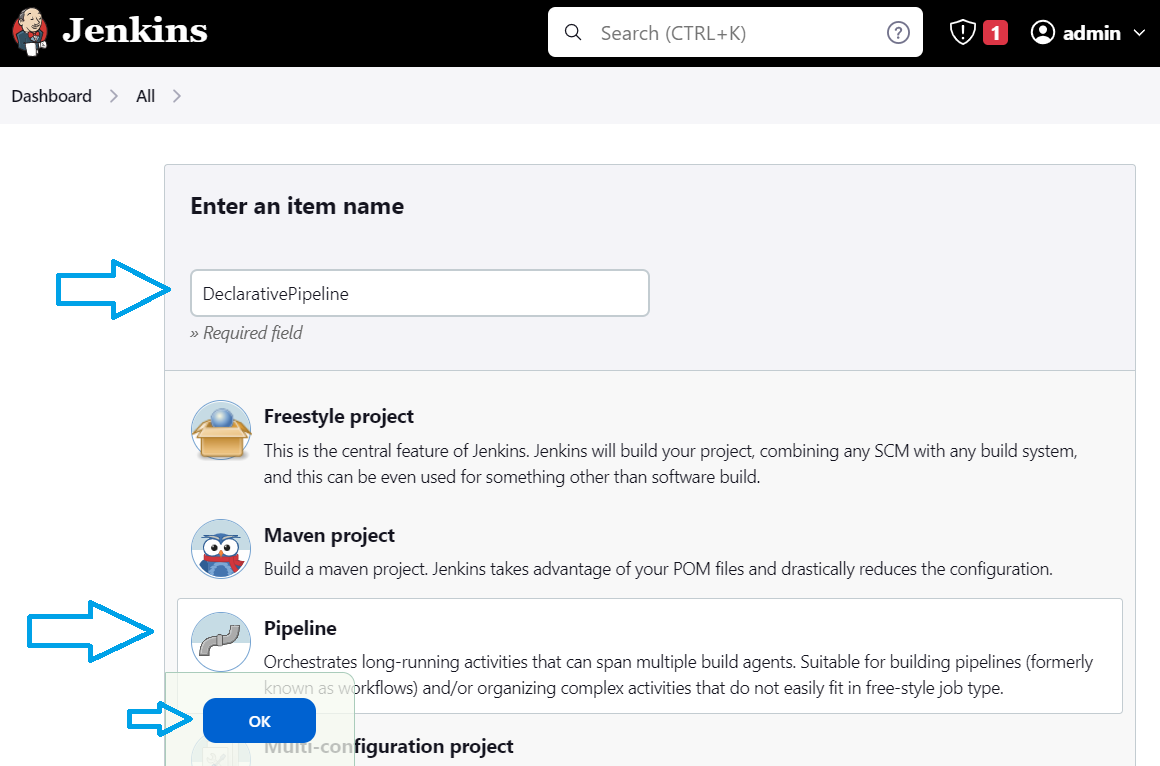Click the admin user avatar icon
The width and height of the screenshot is (1160, 766).
1043,33
